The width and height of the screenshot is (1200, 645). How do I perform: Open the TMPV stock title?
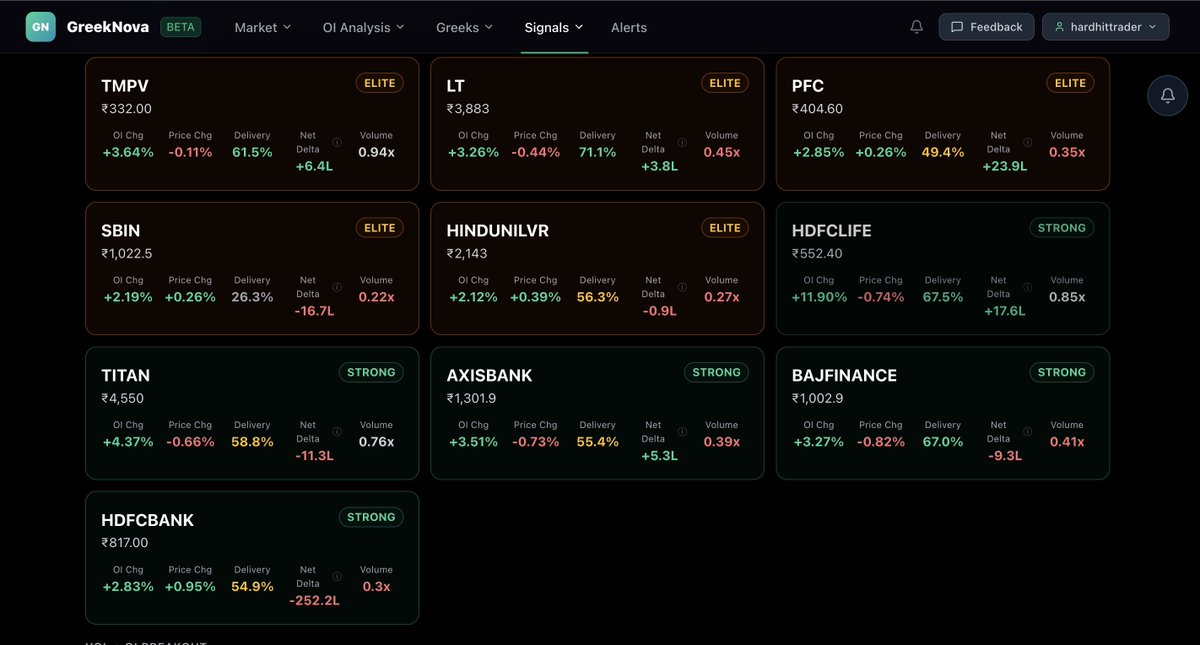click(125, 86)
